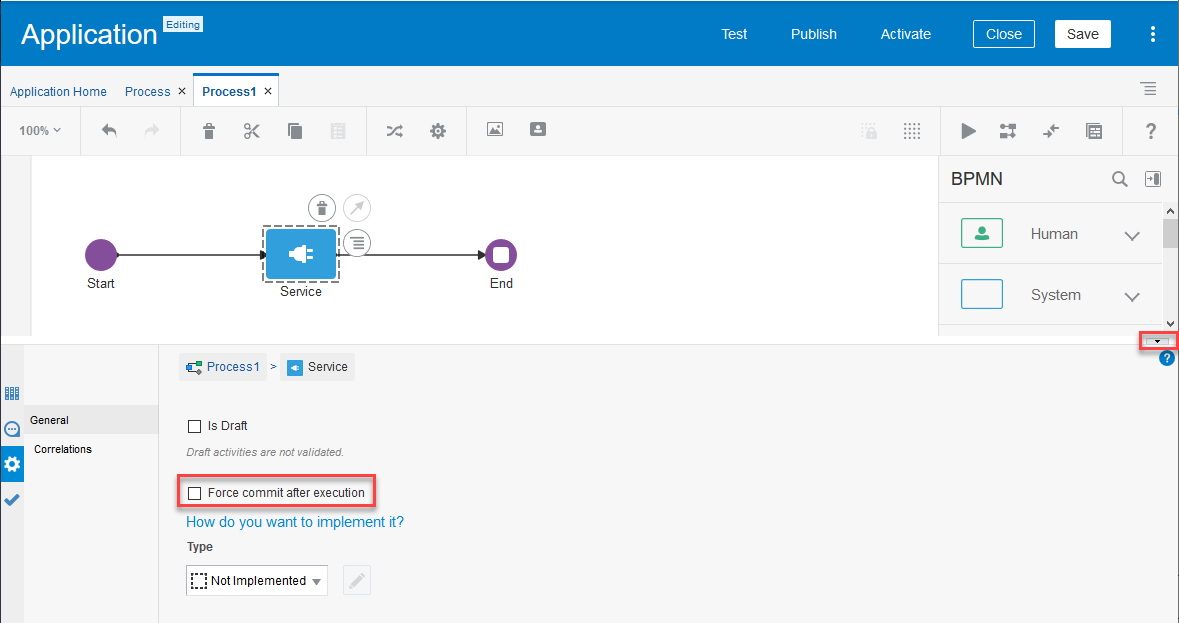The image size is (1179, 623).
Task: Click Test in the header
Action: [734, 34]
